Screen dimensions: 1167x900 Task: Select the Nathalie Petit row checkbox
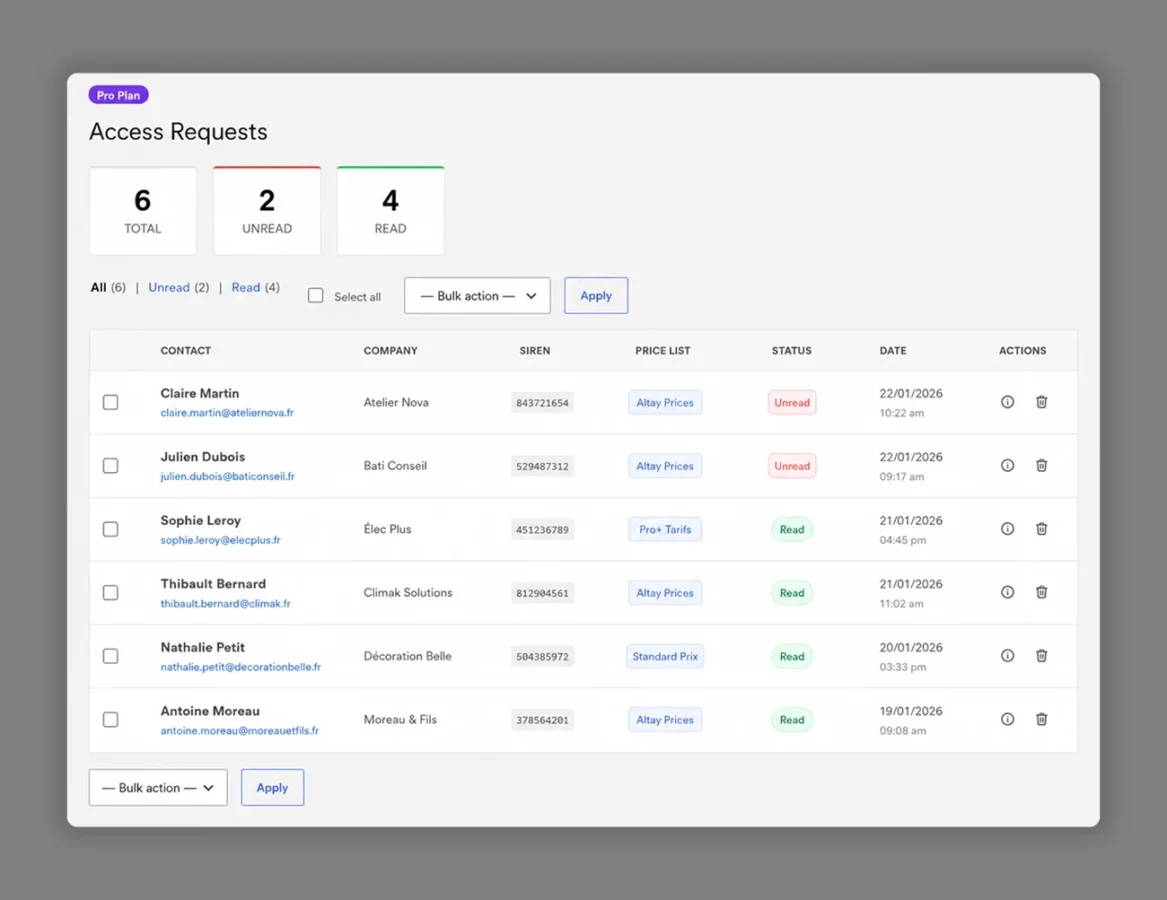[110, 656]
